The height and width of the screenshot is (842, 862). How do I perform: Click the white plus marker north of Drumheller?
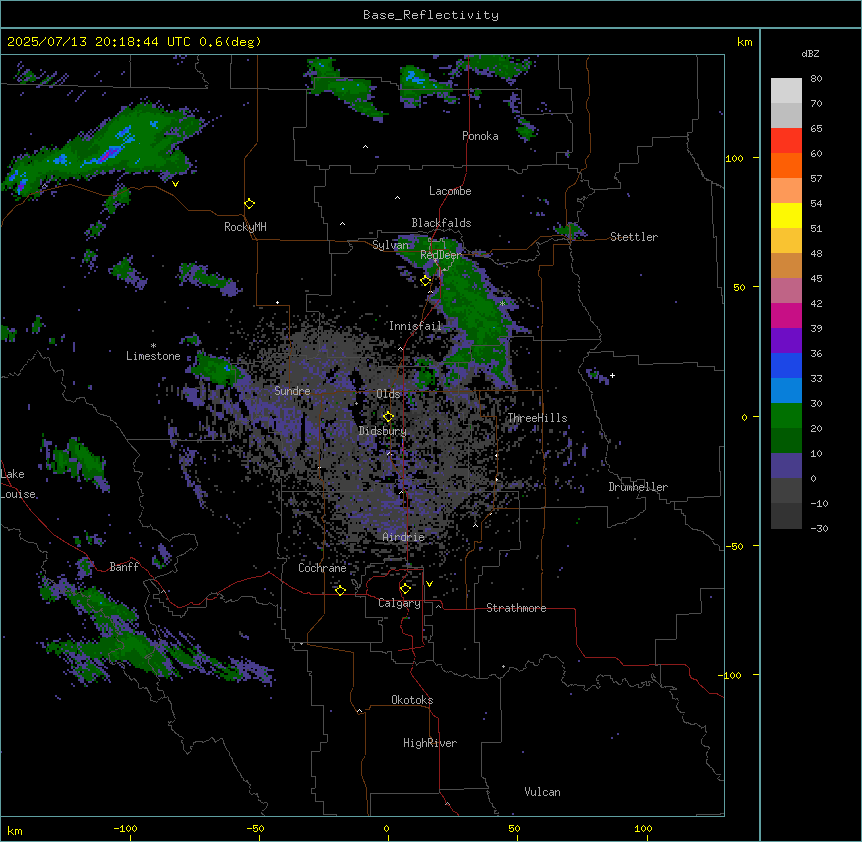click(612, 375)
